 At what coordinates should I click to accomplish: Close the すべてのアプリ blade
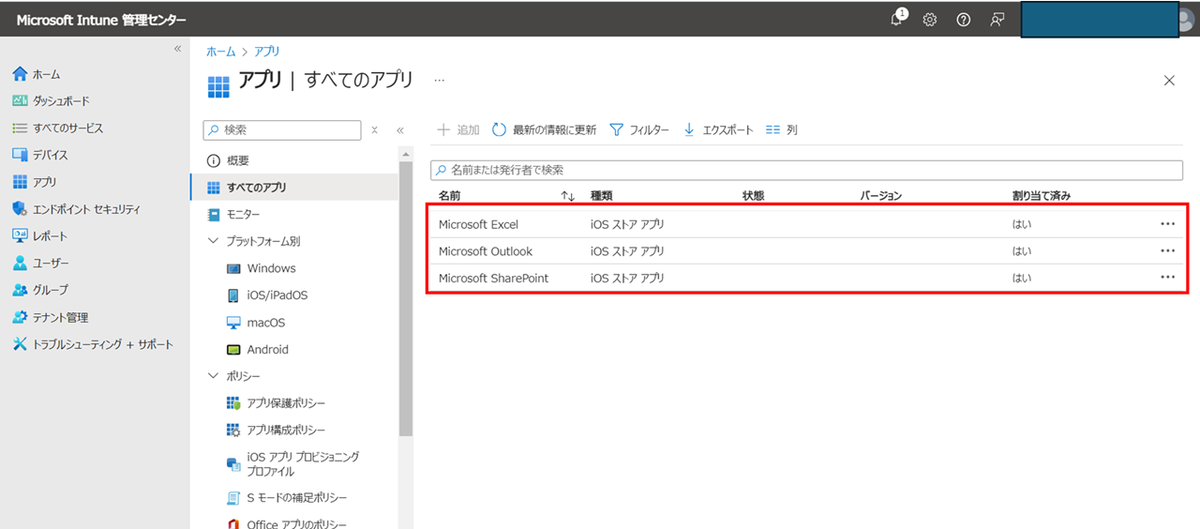point(1169,81)
